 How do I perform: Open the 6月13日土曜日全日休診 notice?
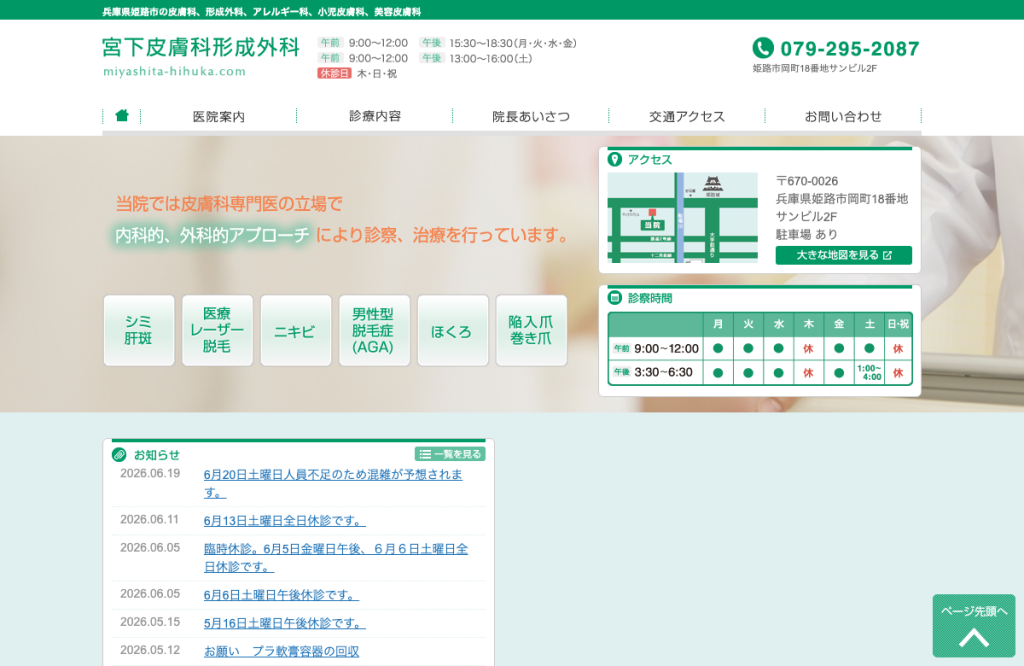click(x=285, y=520)
